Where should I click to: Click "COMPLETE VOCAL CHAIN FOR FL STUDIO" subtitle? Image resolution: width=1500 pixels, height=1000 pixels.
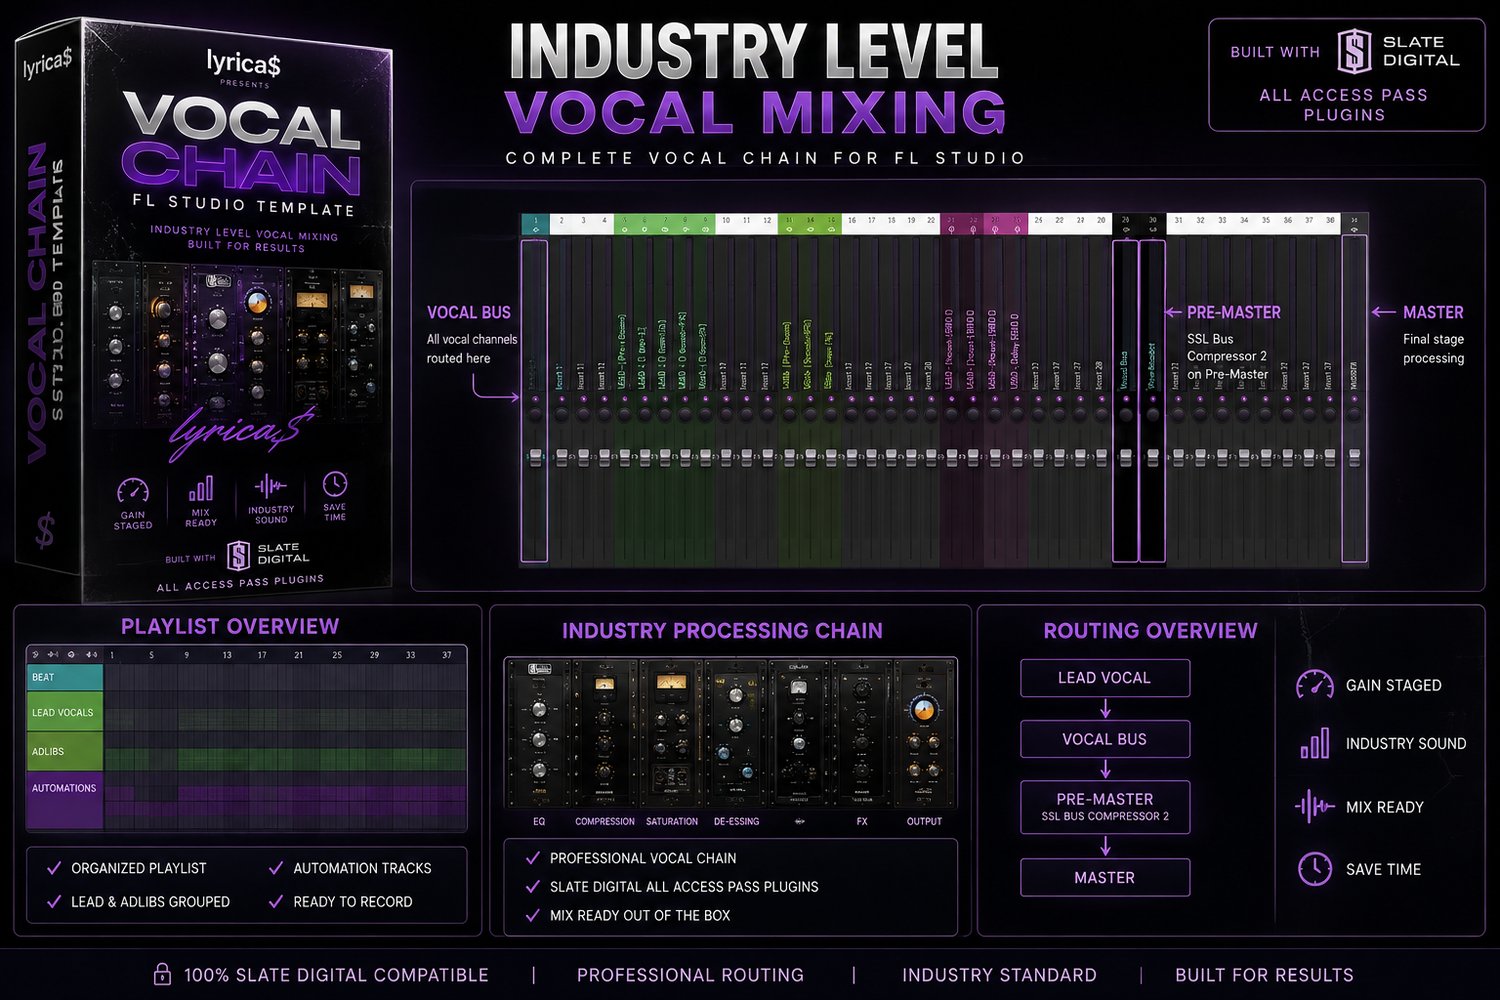[766, 158]
